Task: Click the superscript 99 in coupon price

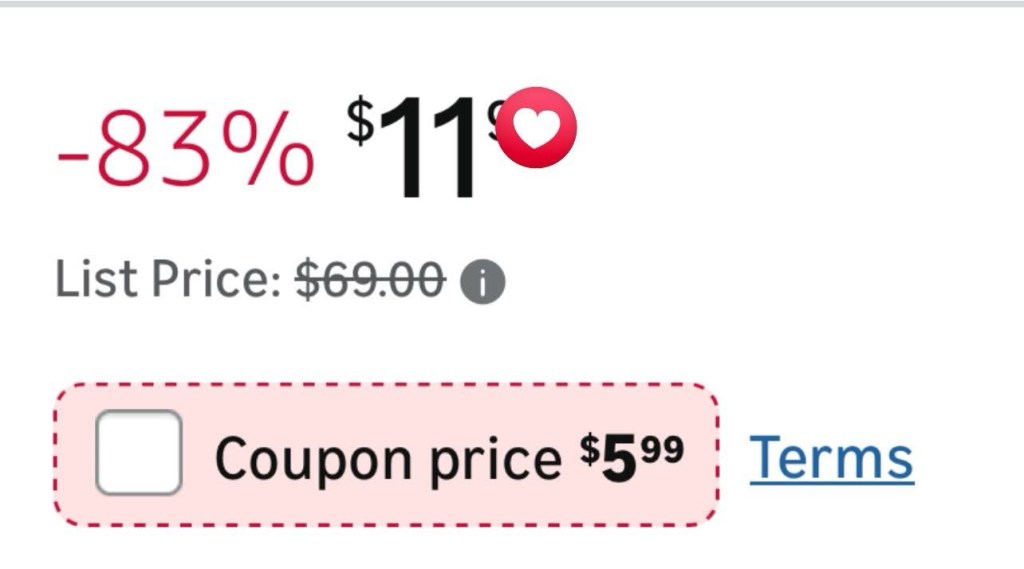Action: point(662,451)
